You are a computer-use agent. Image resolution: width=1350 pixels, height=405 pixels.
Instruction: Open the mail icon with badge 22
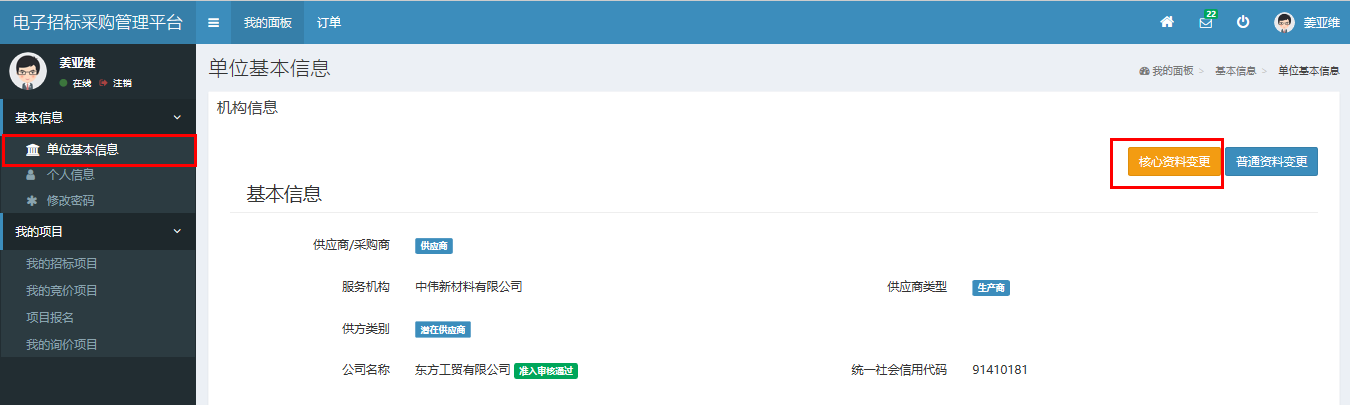[1206, 21]
